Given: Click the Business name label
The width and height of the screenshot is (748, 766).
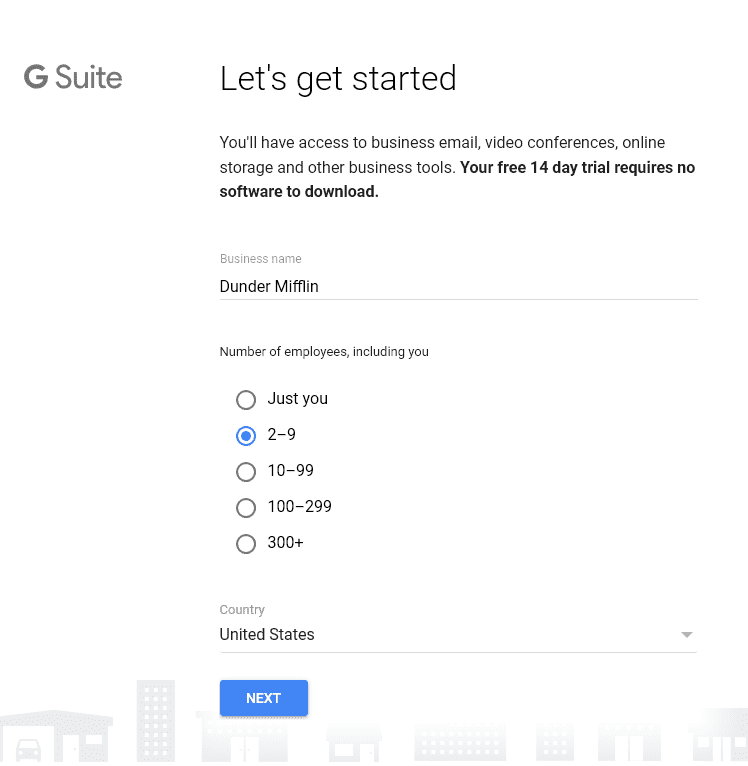Looking at the screenshot, I should point(260,258).
